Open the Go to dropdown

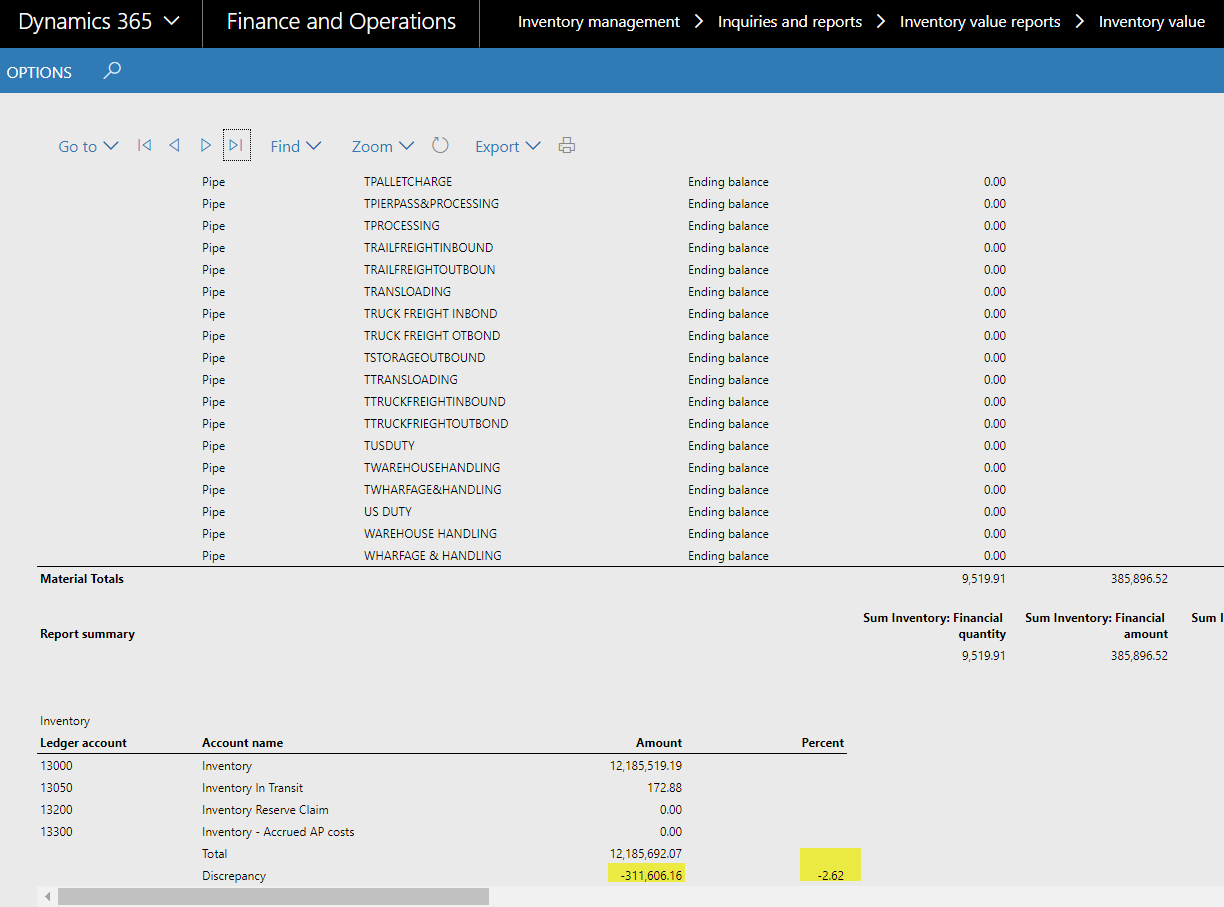(x=88, y=147)
